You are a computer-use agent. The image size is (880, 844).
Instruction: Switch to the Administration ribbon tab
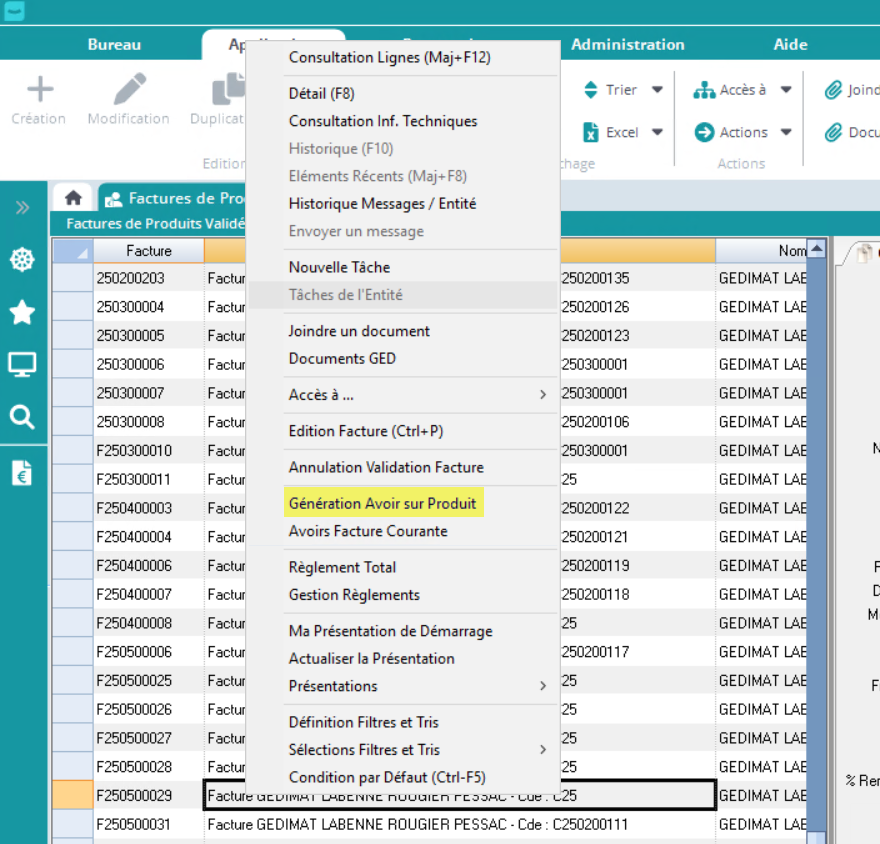[x=627, y=44]
